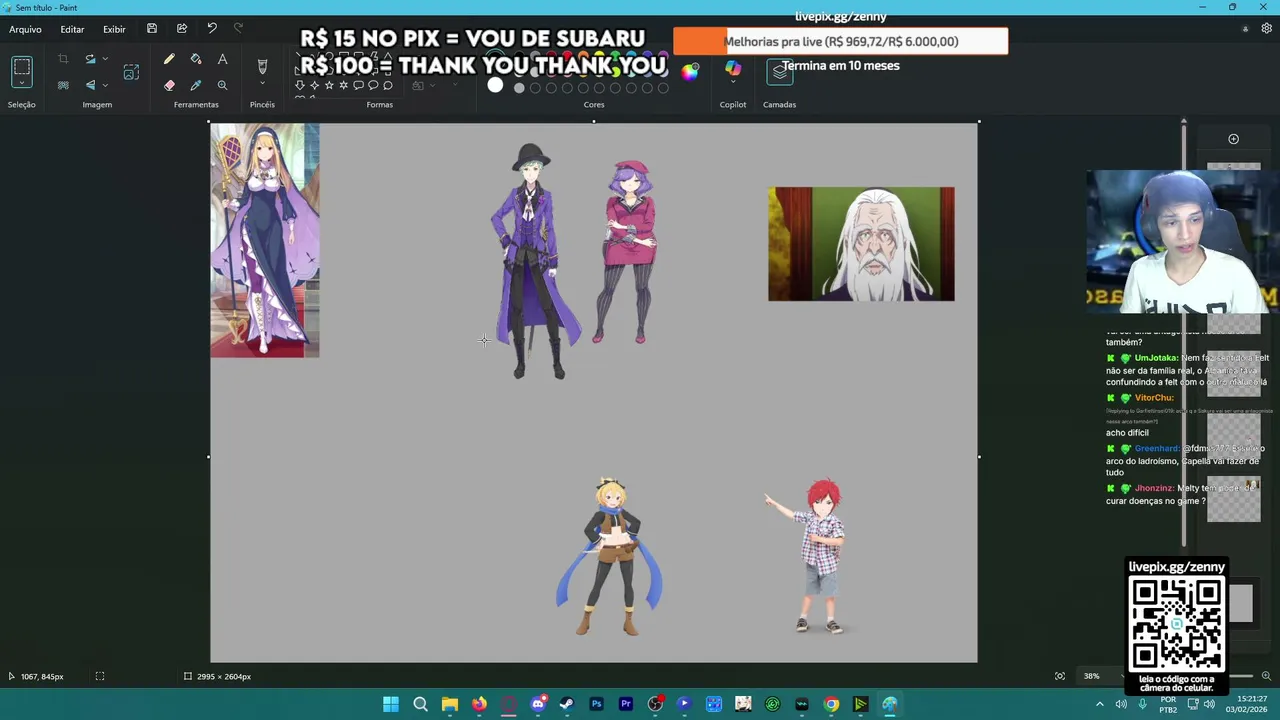Open the Arquivo menu
This screenshot has height=720, width=1280.
tap(25, 29)
